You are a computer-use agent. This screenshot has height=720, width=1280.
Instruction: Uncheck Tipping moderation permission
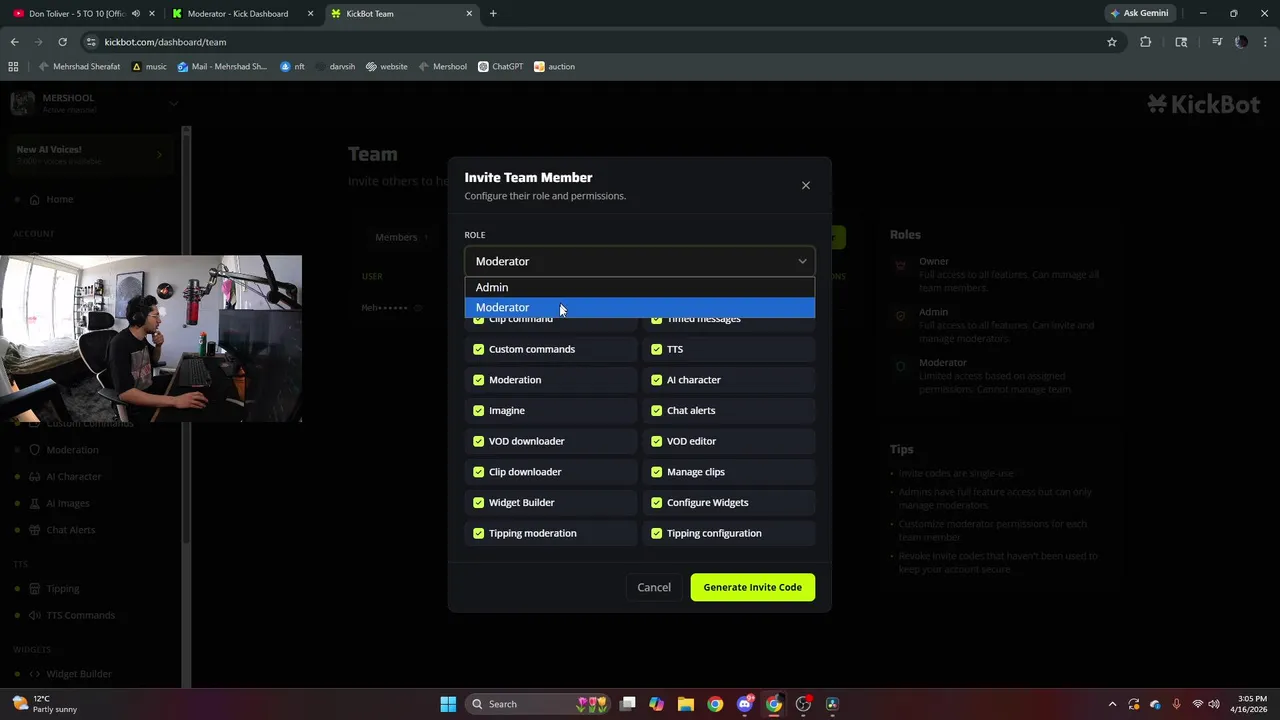pos(478,533)
